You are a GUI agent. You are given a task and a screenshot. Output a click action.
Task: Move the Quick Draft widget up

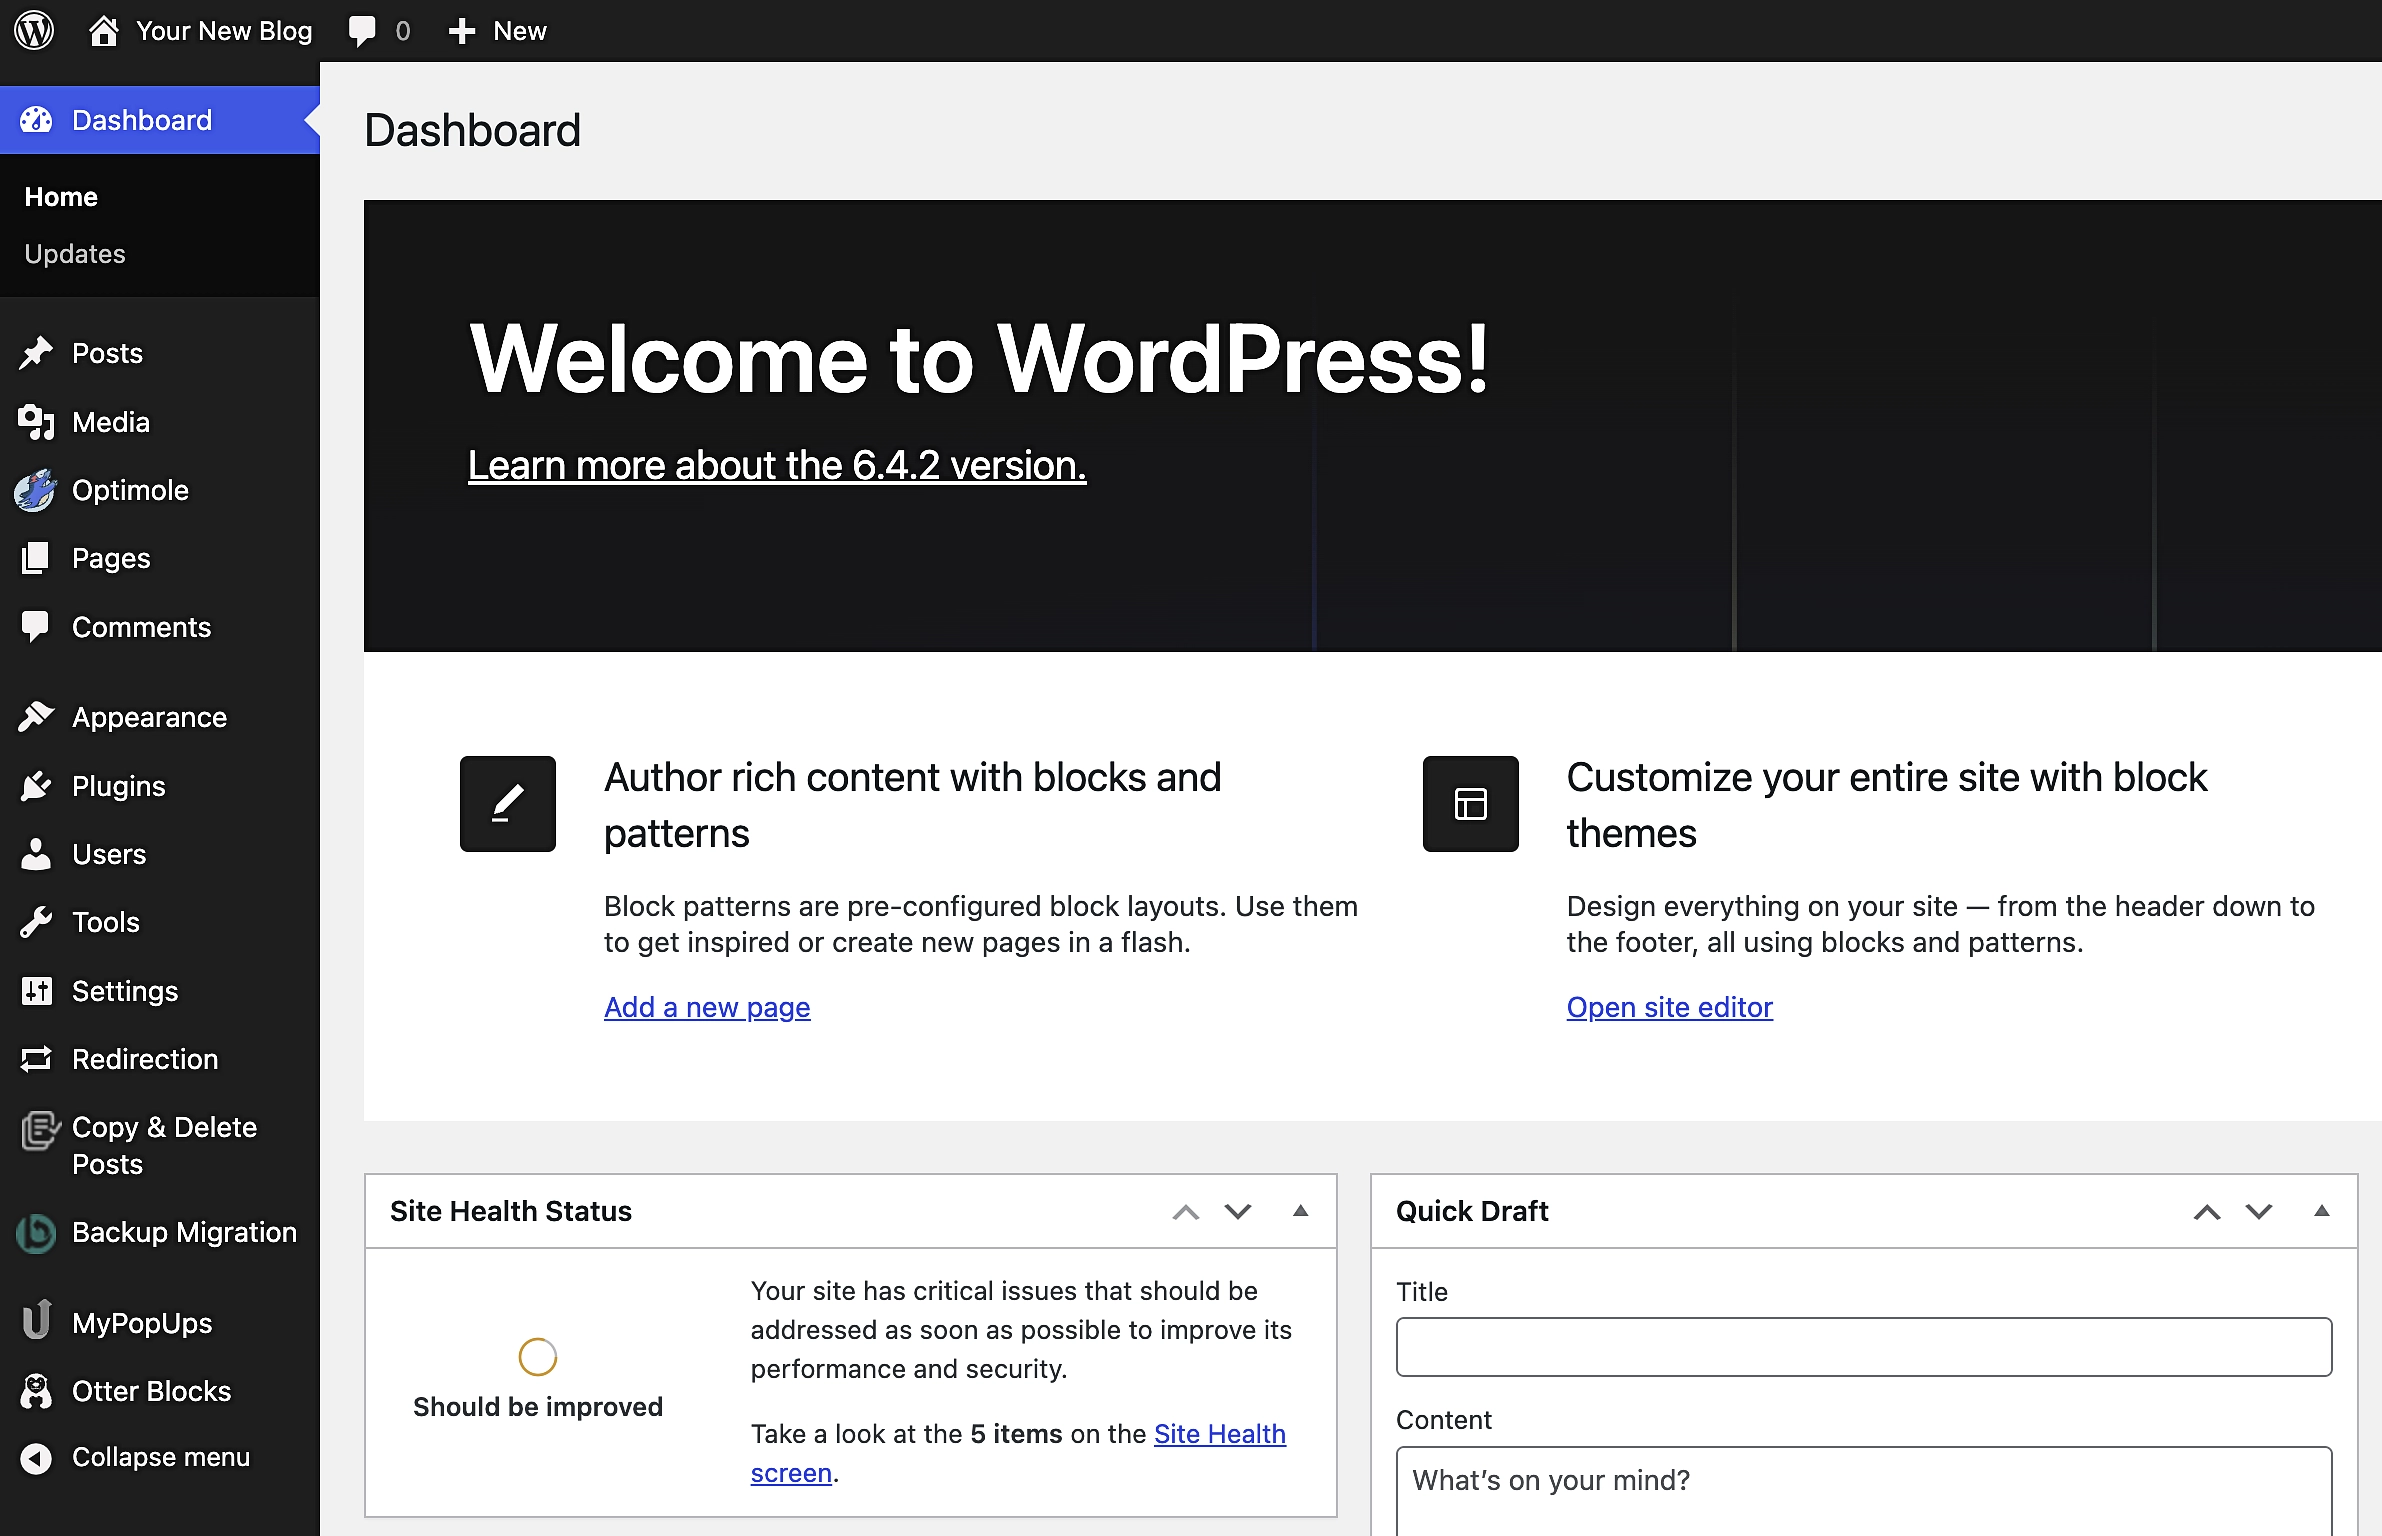(x=2206, y=1211)
